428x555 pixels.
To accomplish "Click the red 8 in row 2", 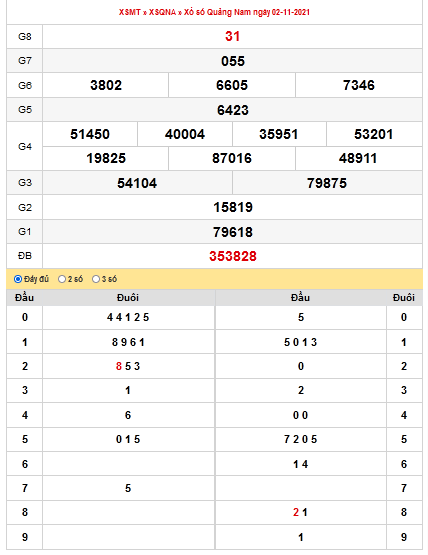I will click(x=119, y=366).
